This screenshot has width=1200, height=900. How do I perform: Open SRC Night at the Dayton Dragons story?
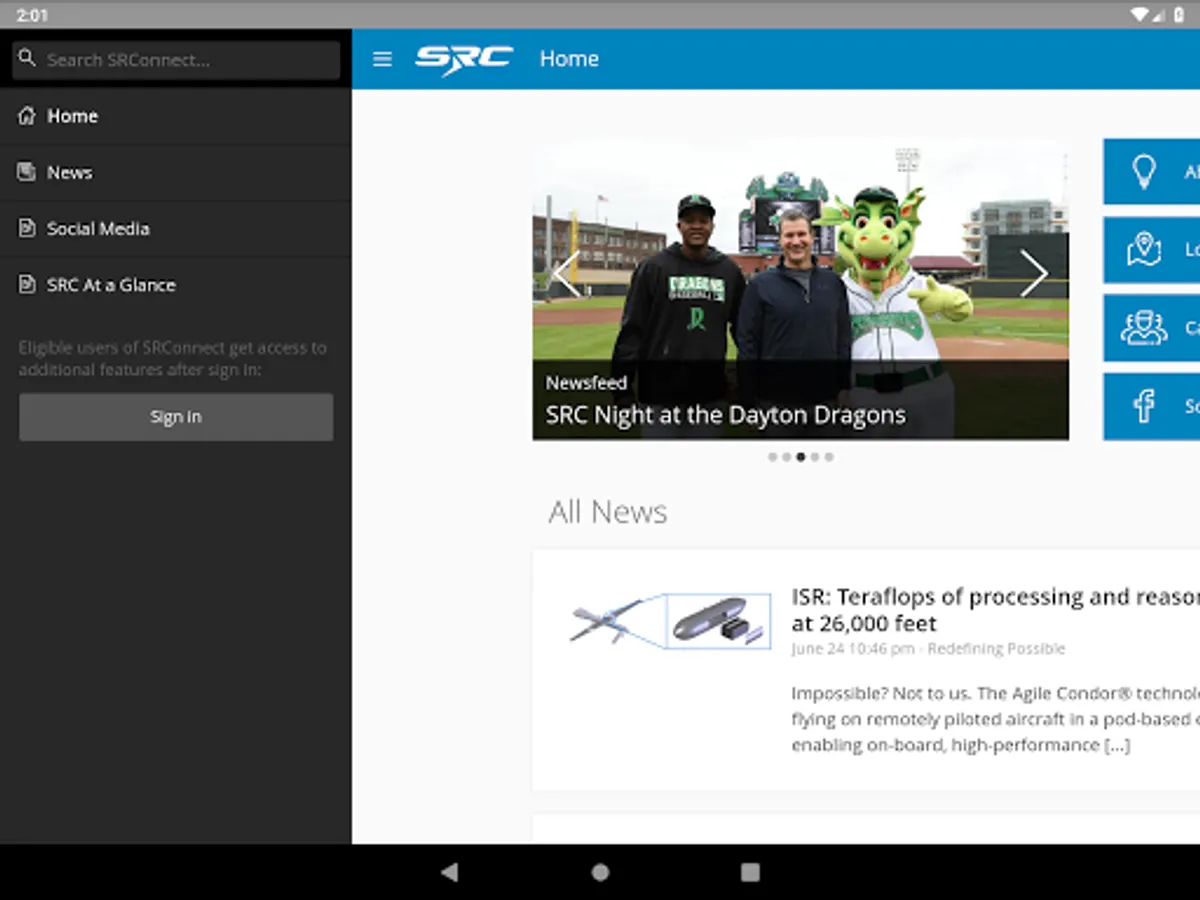[726, 415]
